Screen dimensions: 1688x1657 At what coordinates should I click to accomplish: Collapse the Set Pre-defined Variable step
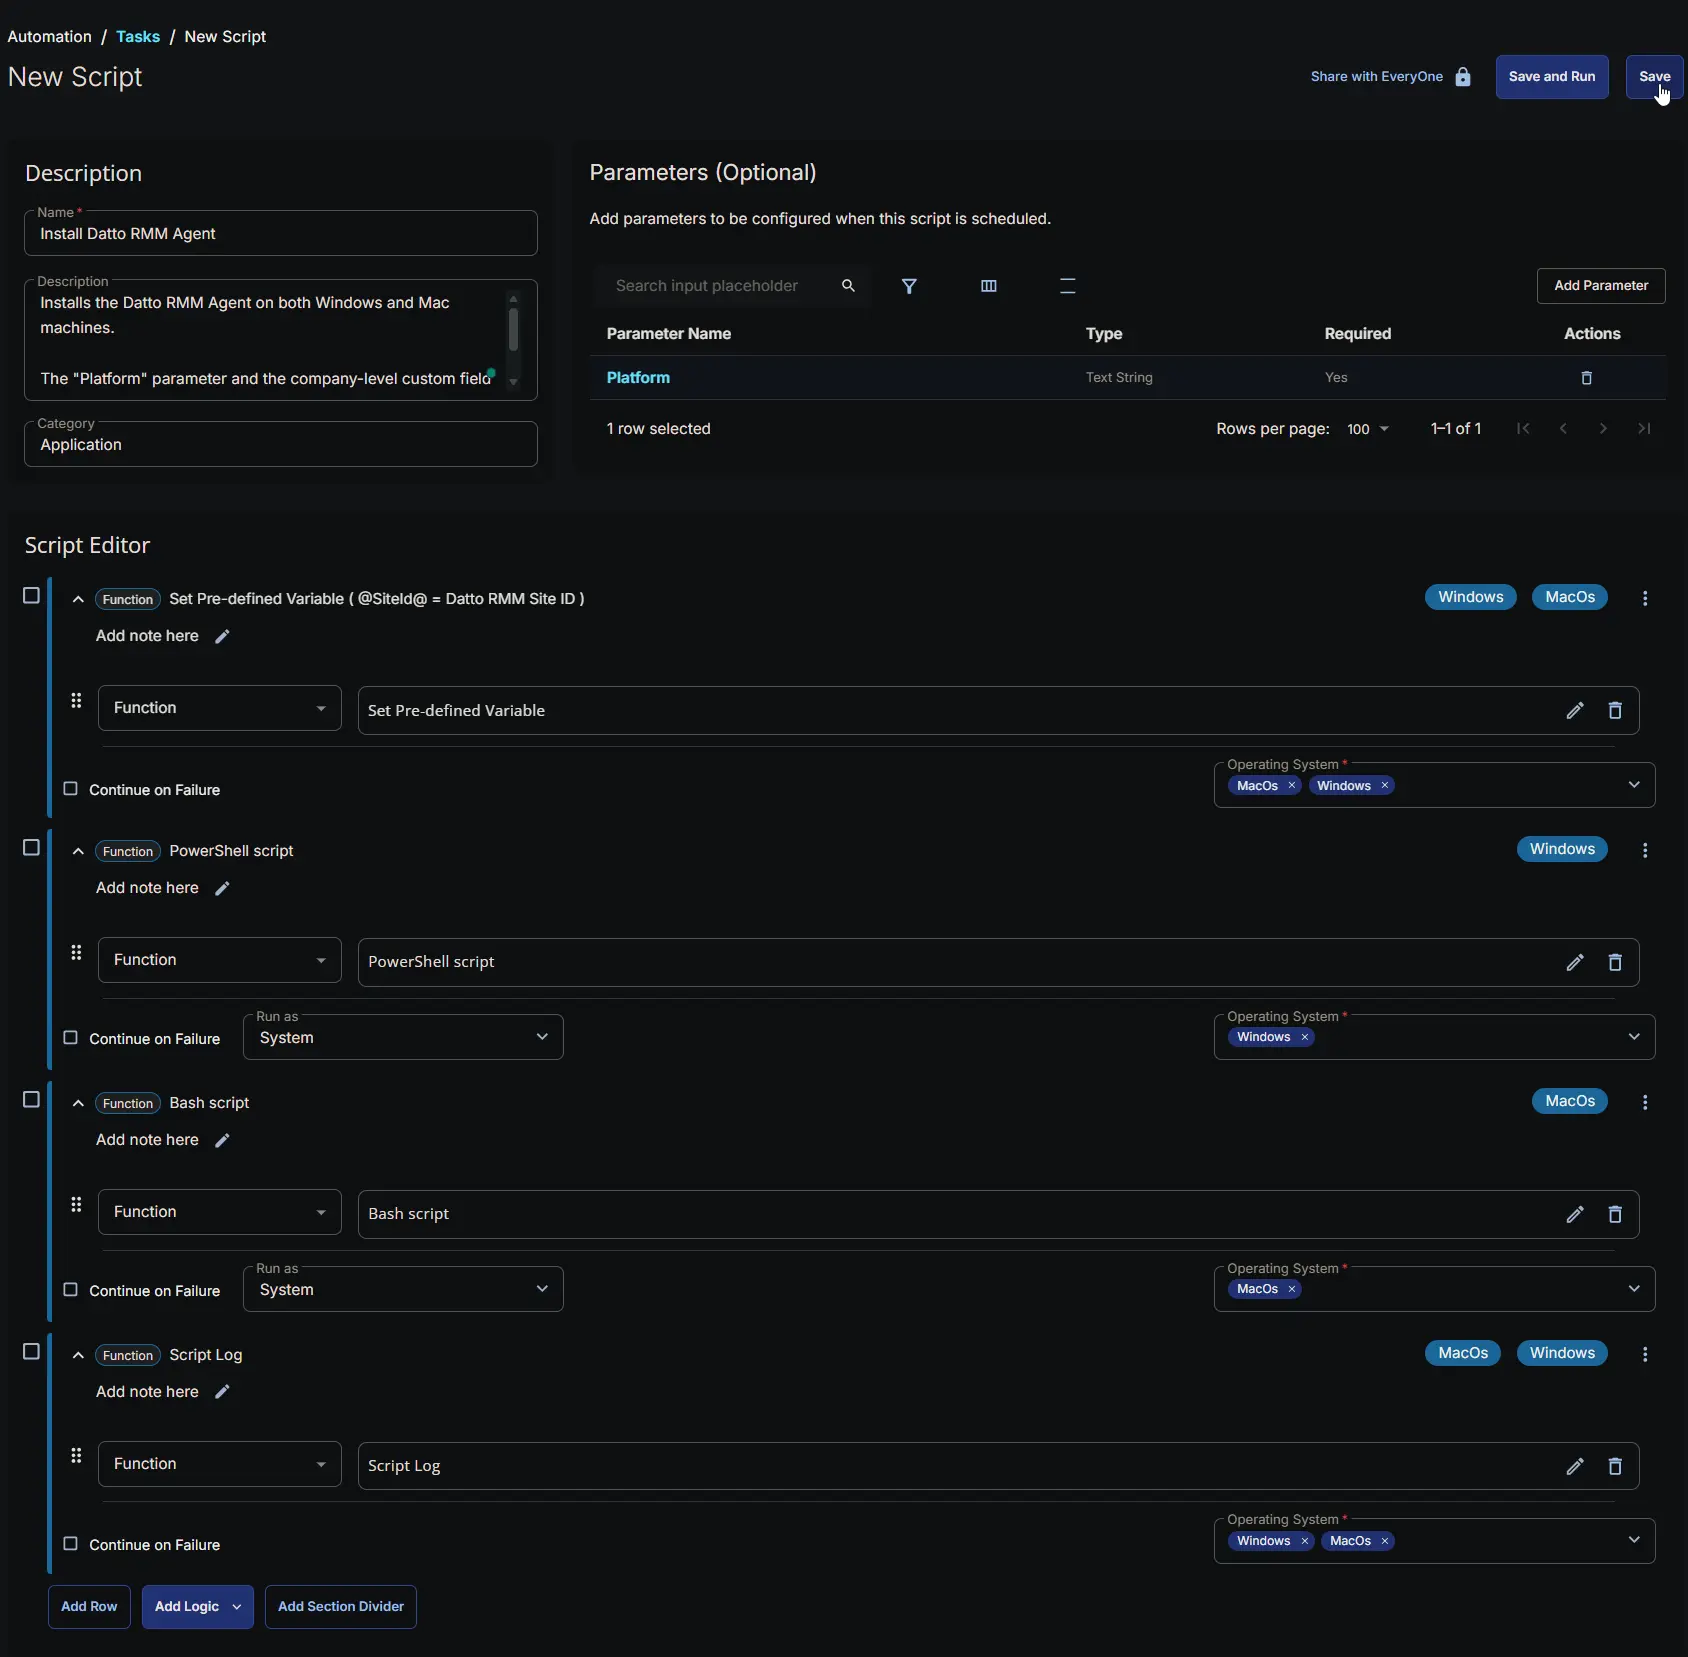[78, 599]
